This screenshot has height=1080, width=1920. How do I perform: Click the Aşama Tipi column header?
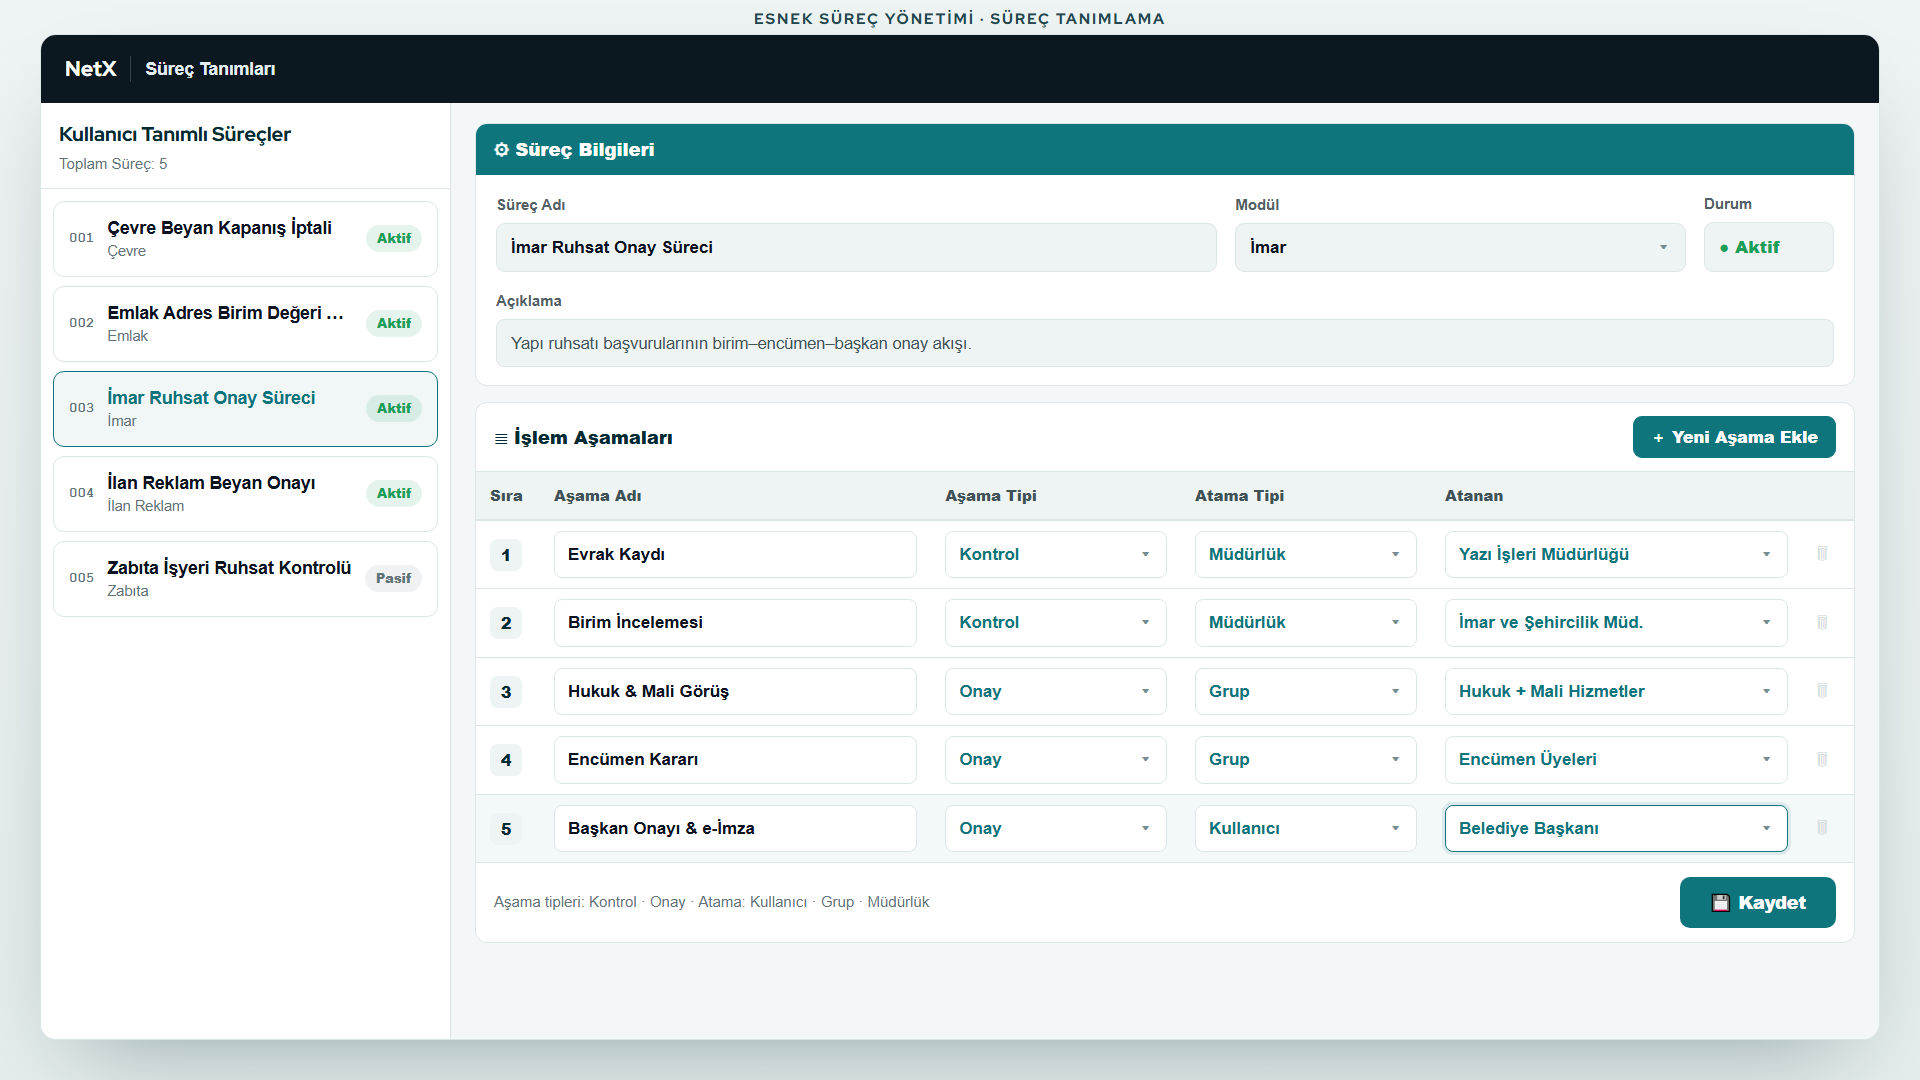pyautogui.click(x=990, y=496)
